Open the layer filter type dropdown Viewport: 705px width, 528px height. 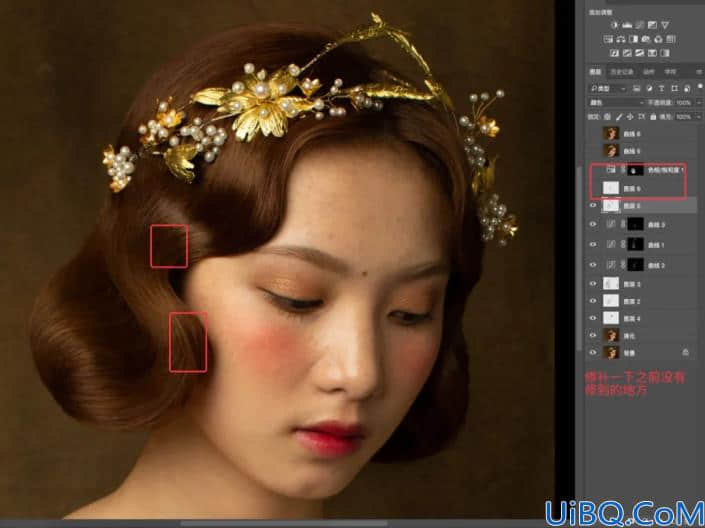609,89
